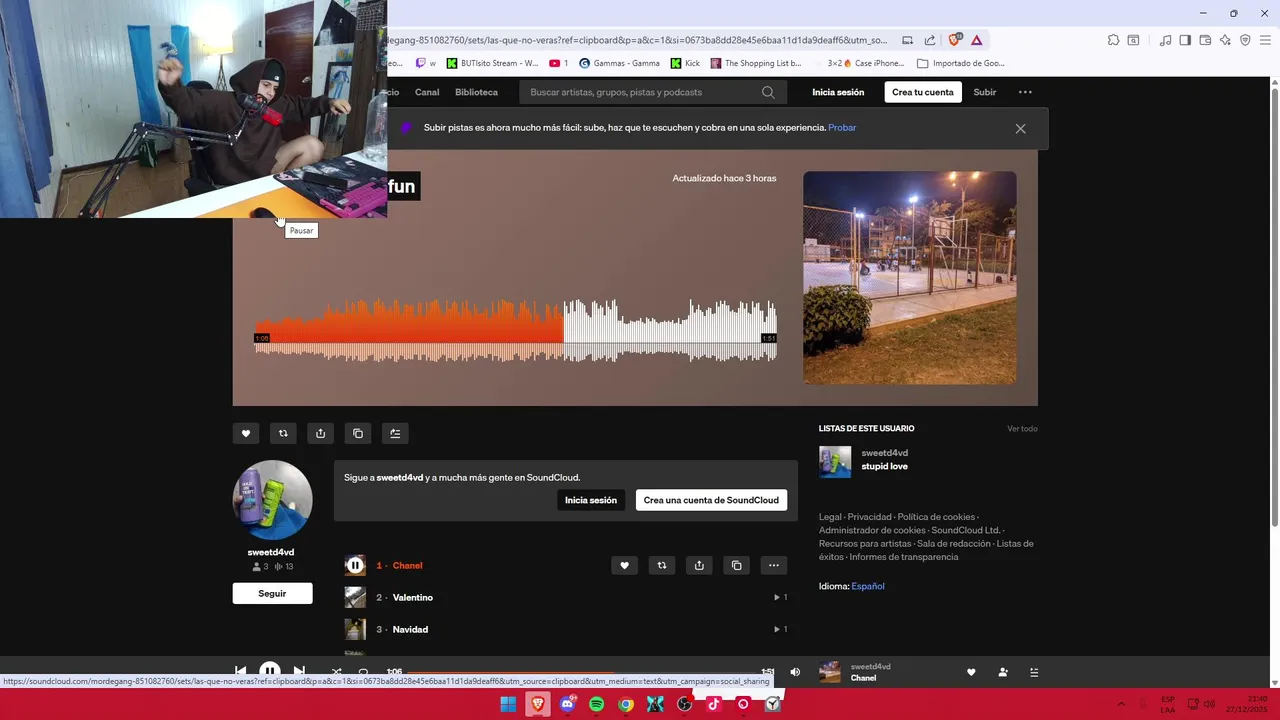Toggle repeat in the player bar
The image size is (1280, 720).
(363, 672)
